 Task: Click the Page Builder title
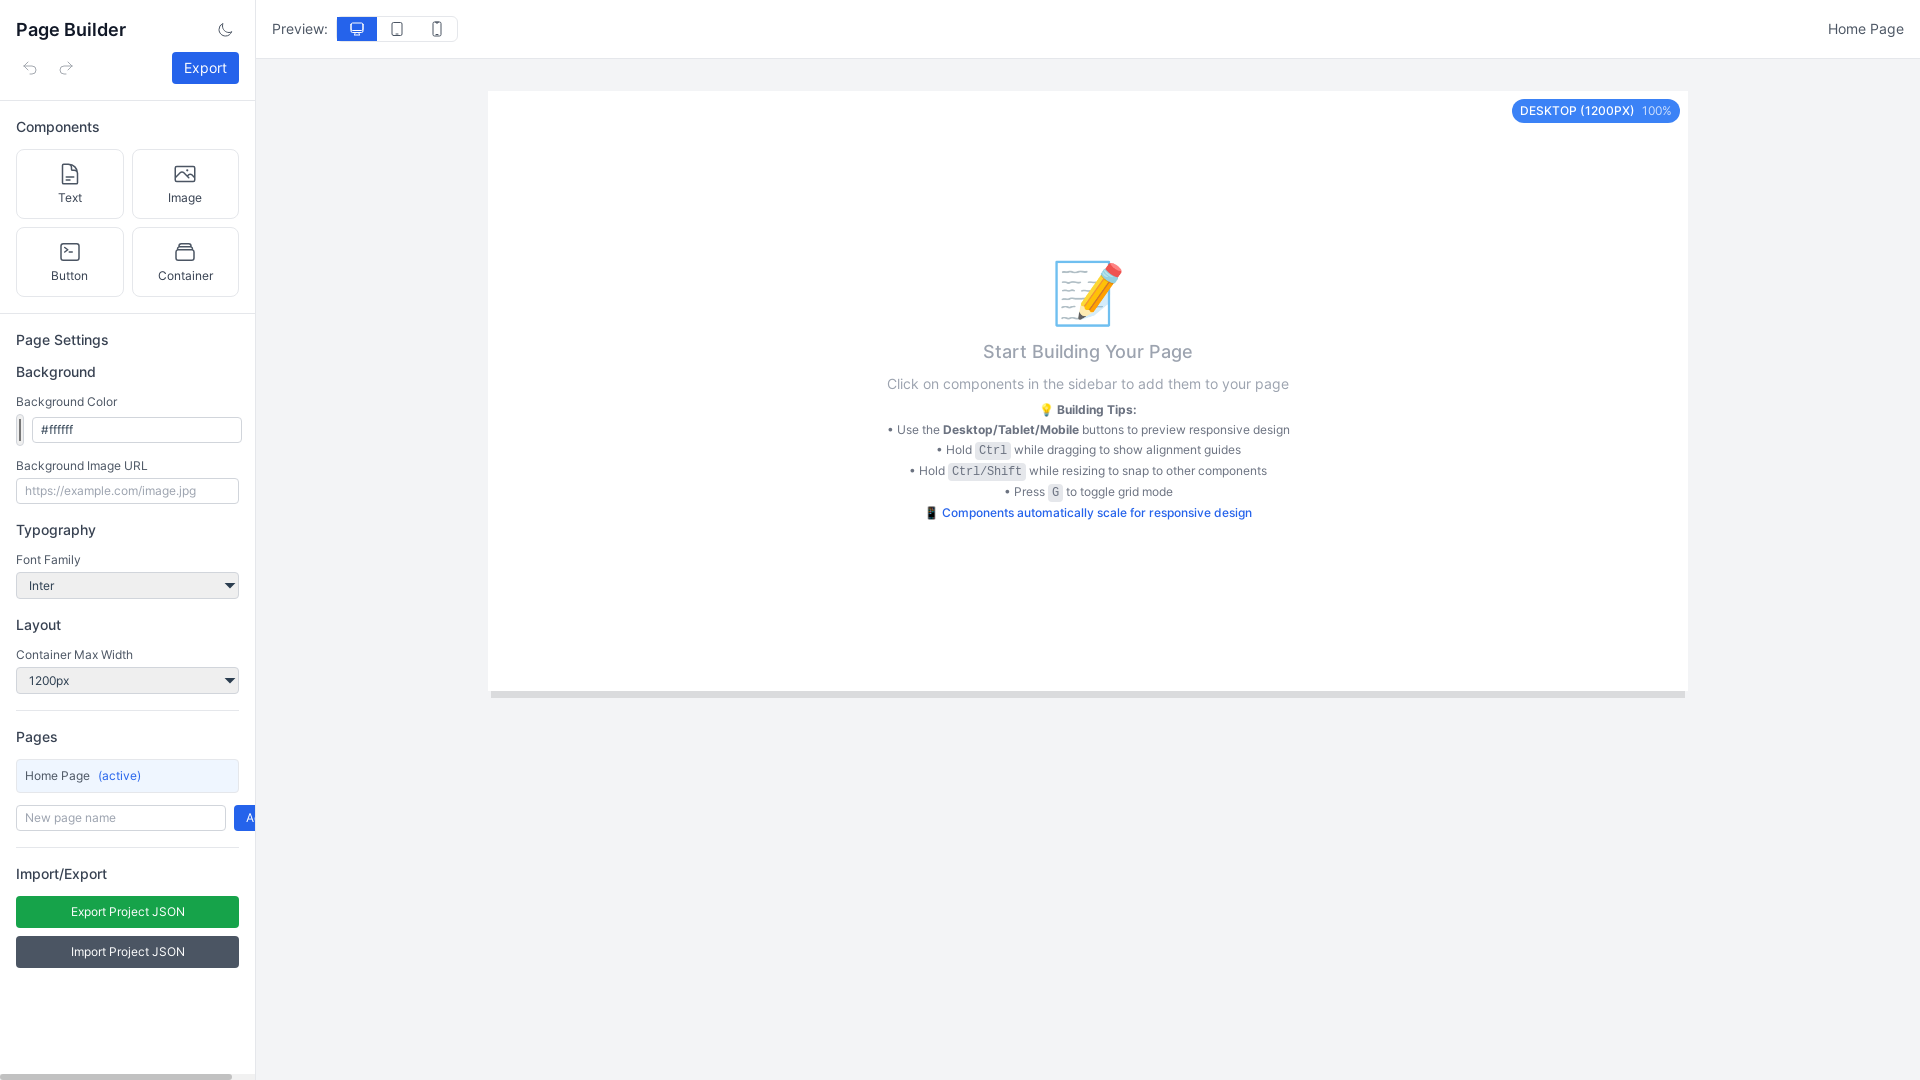coord(71,30)
